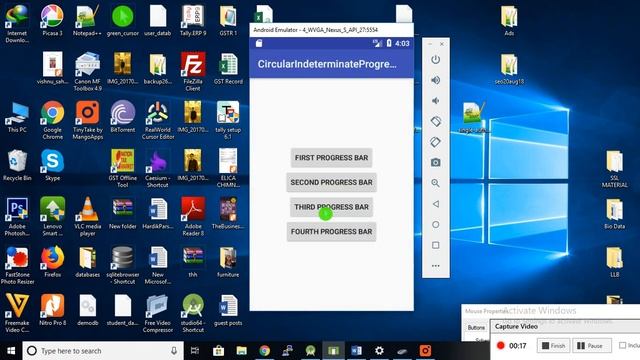640x360 pixels.
Task: Select the TinyTake by MangoApps icon
Action: (x=87, y=120)
